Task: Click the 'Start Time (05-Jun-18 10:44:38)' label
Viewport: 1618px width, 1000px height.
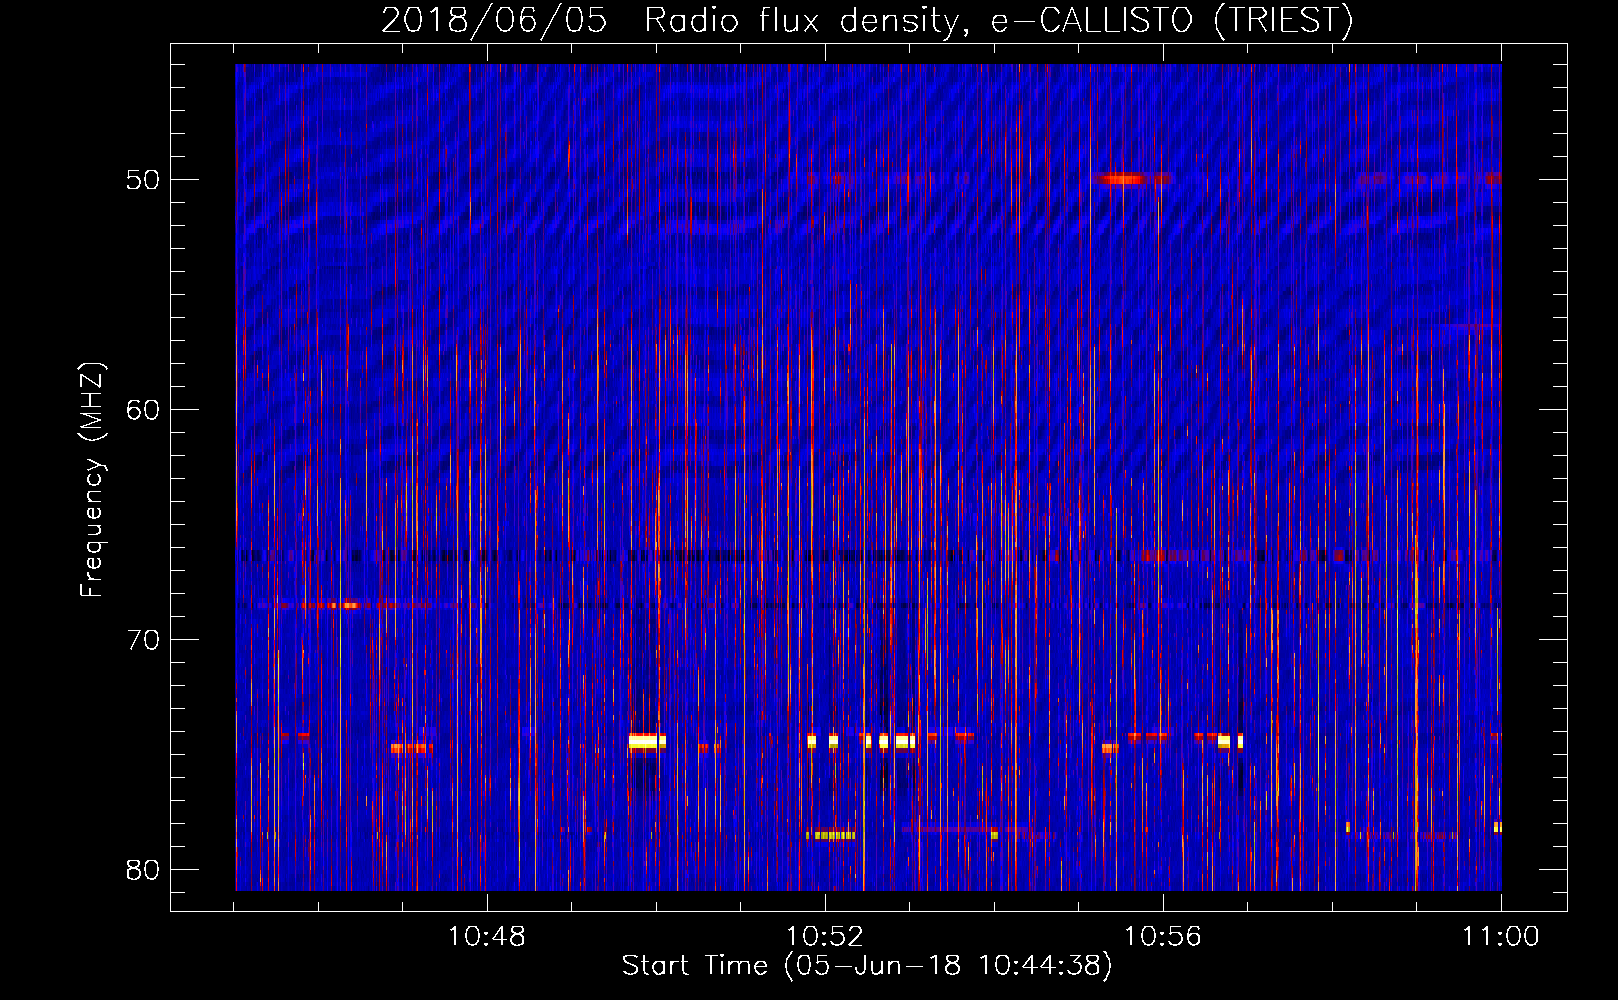Action: (x=867, y=966)
